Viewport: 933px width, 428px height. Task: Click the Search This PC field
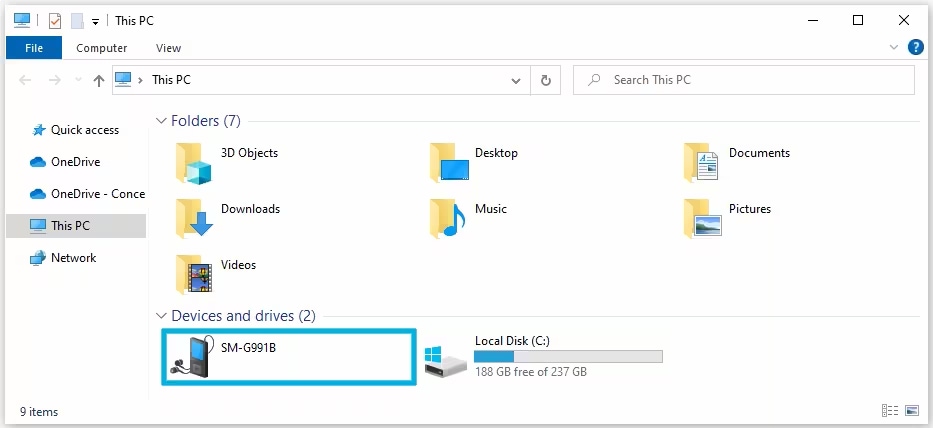[x=744, y=80]
